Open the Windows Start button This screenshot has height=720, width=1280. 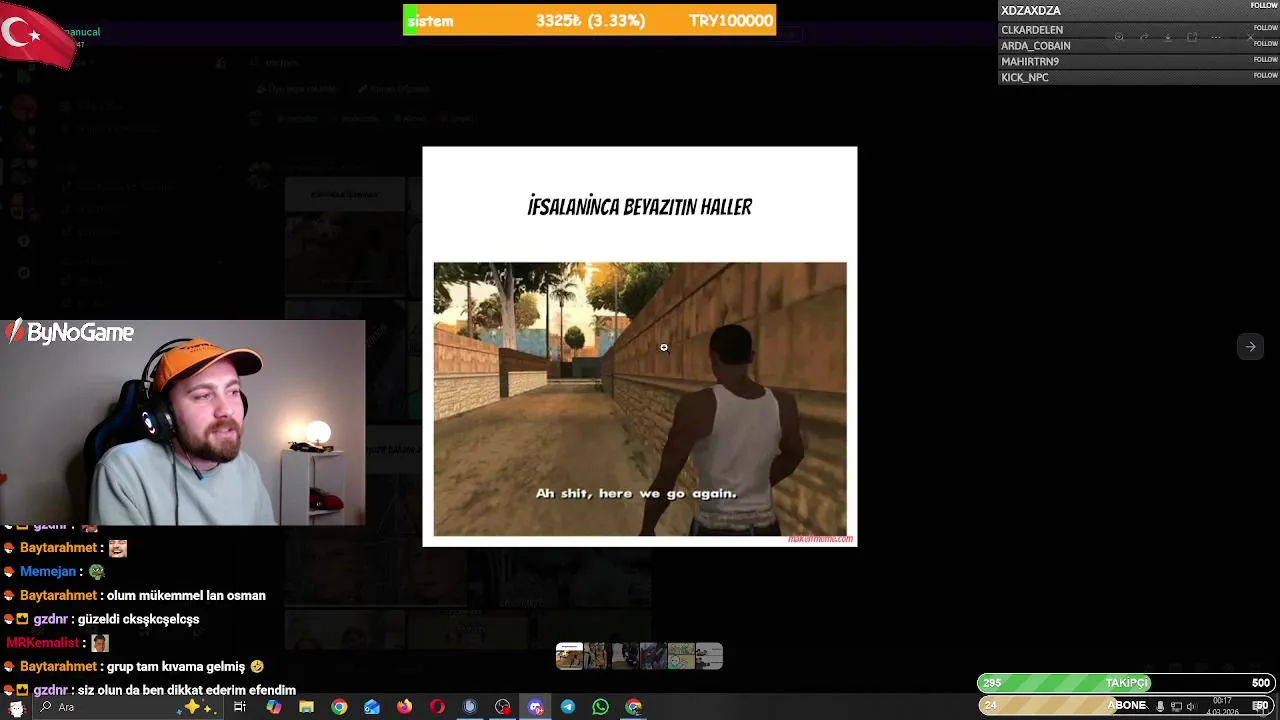click(15, 707)
